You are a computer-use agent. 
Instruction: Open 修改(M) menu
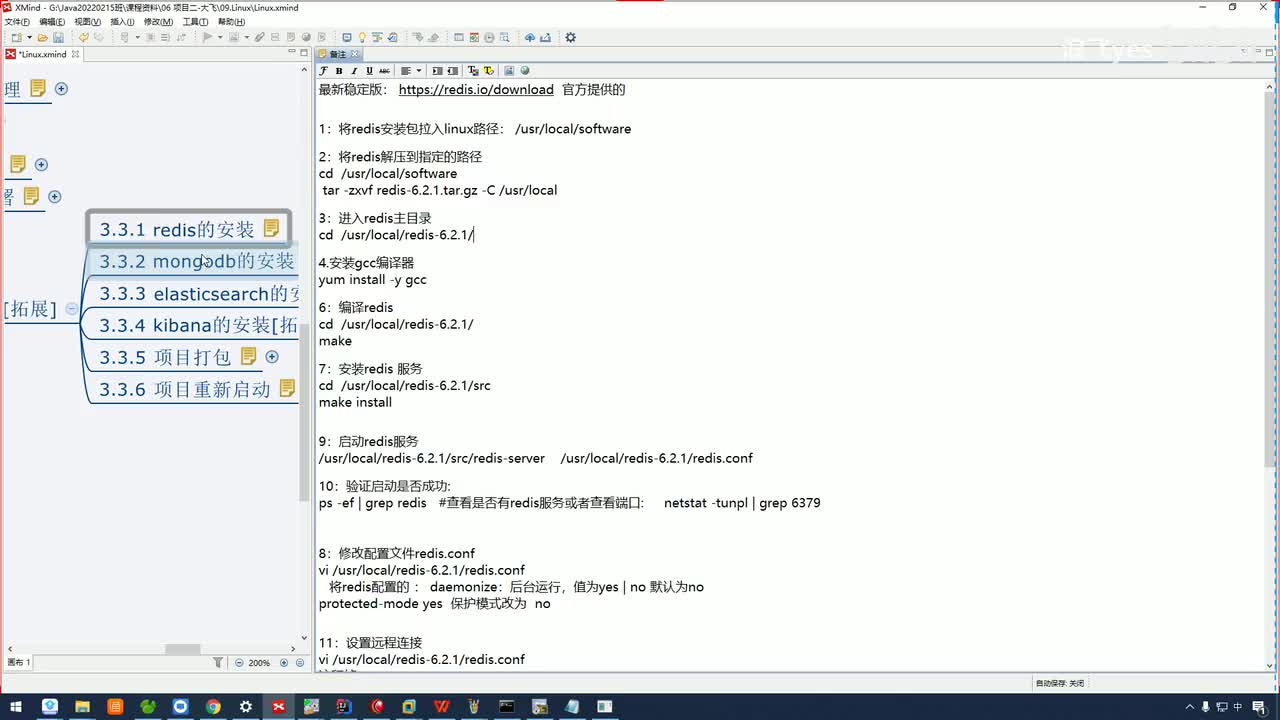(x=158, y=21)
